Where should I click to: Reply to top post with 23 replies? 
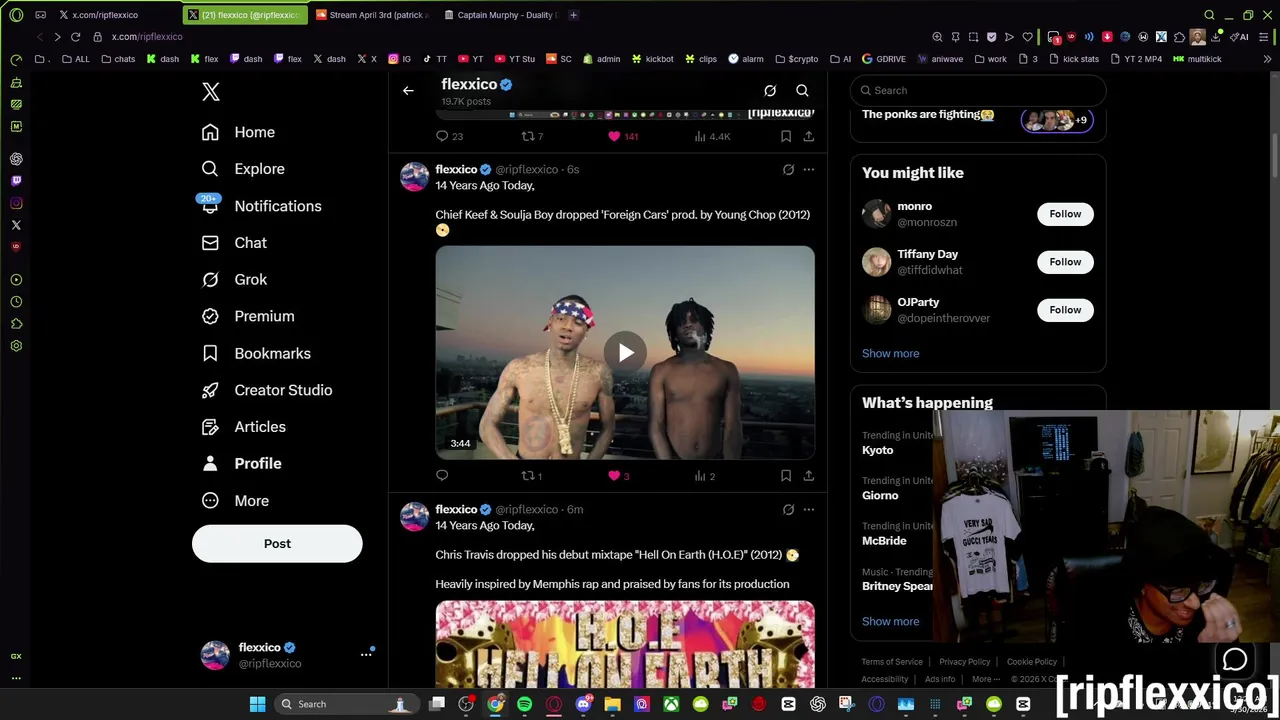(450, 136)
